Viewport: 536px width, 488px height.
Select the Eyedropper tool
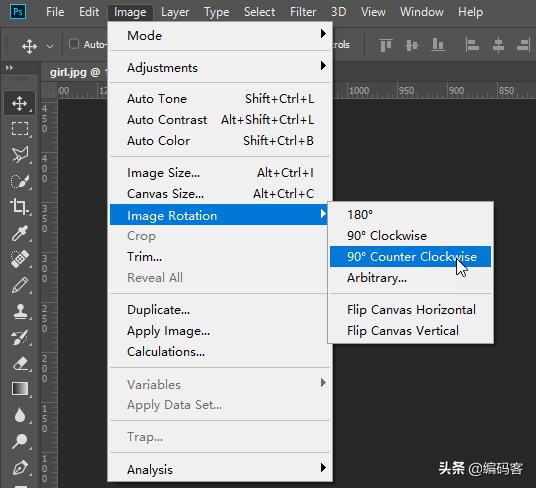[19, 233]
